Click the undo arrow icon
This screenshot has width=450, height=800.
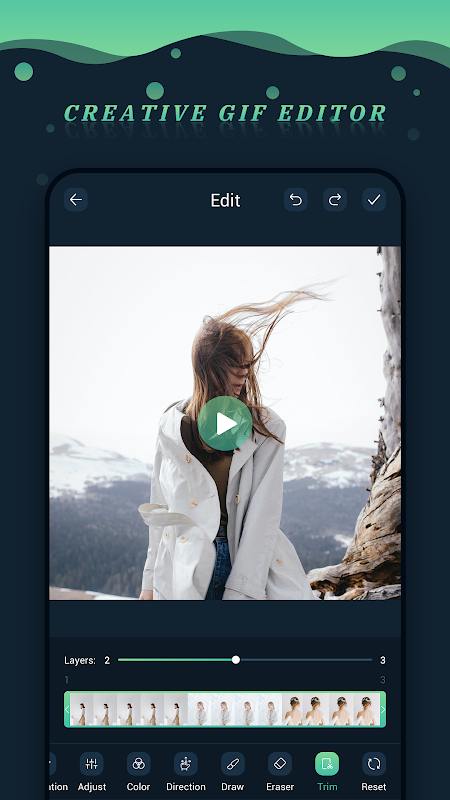[x=296, y=199]
